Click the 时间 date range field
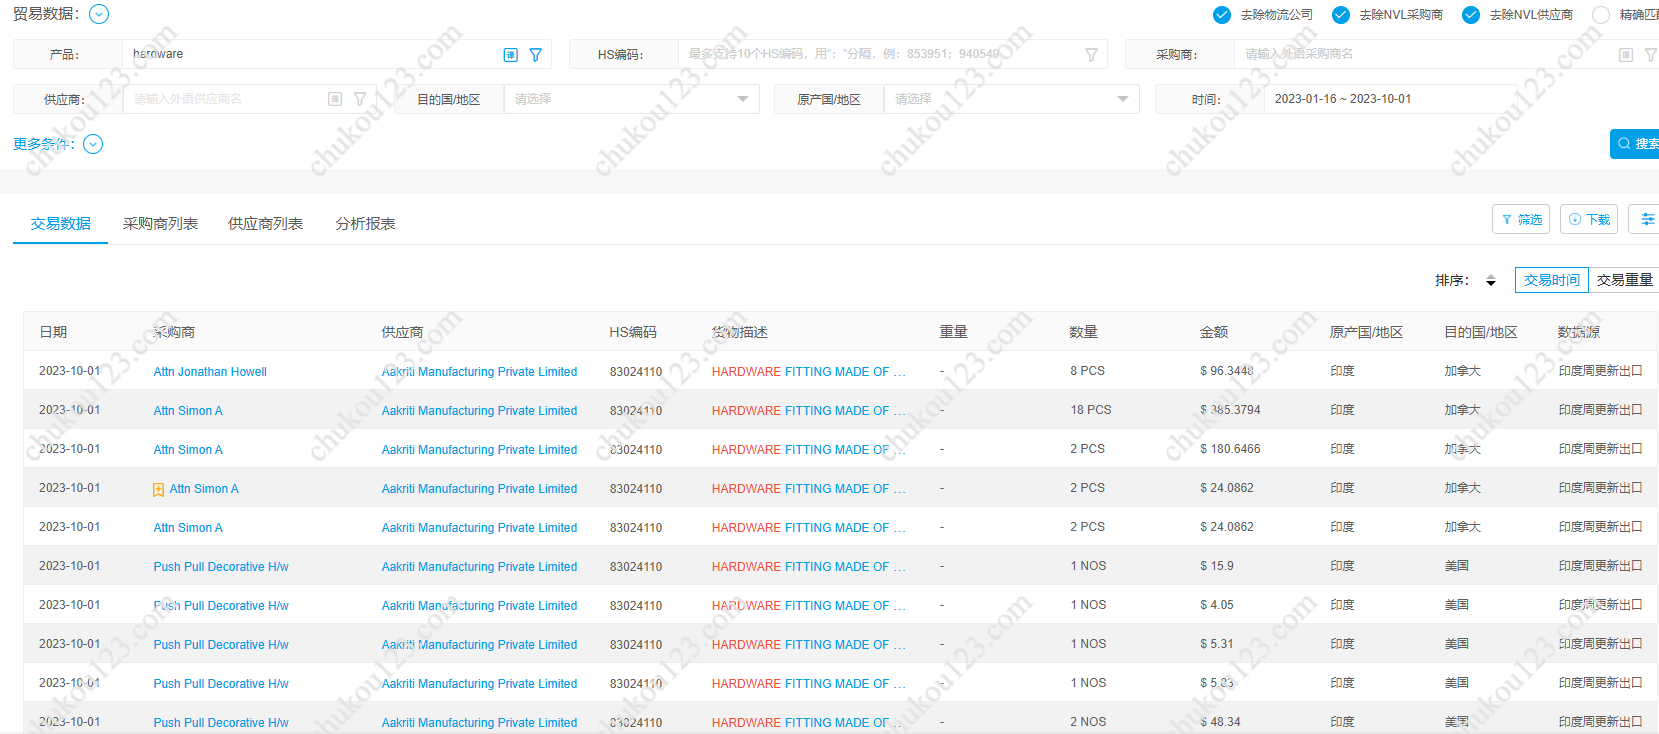Image resolution: width=1659 pixels, height=734 pixels. point(1390,99)
